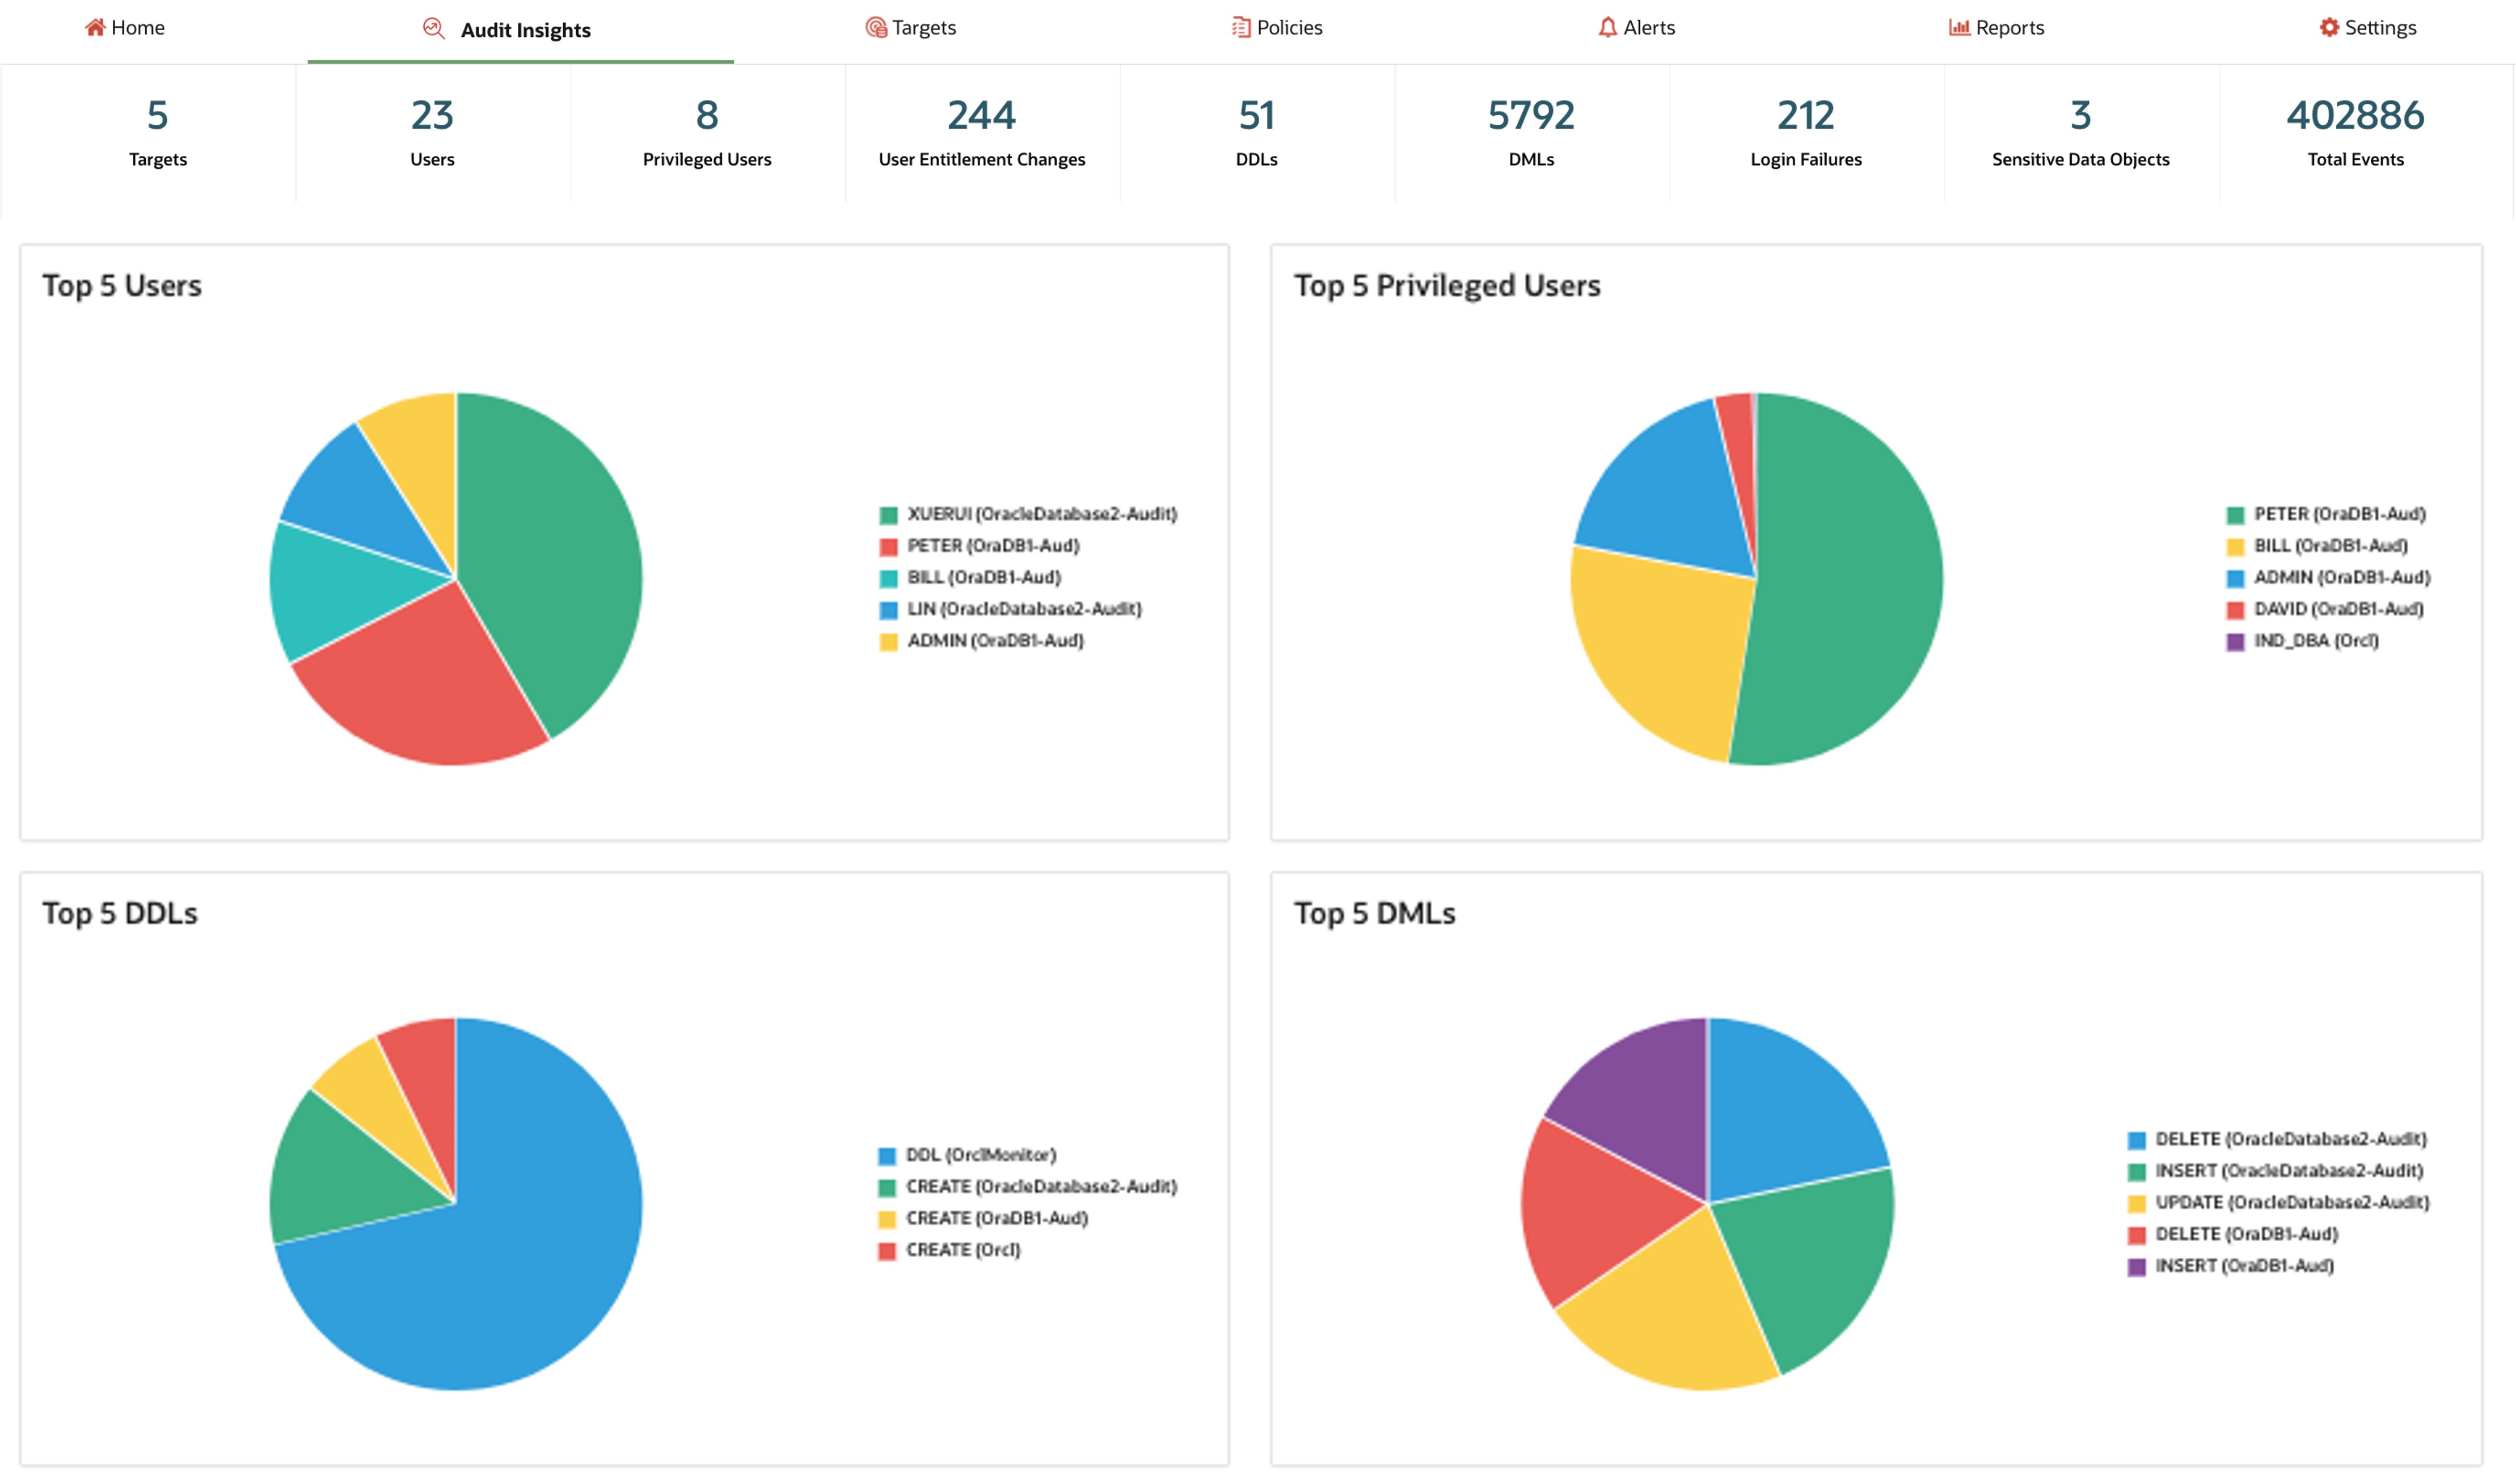Viewport: 2516px width, 1484px height.
Task: Click the Home icon in the navigation bar
Action: click(96, 27)
